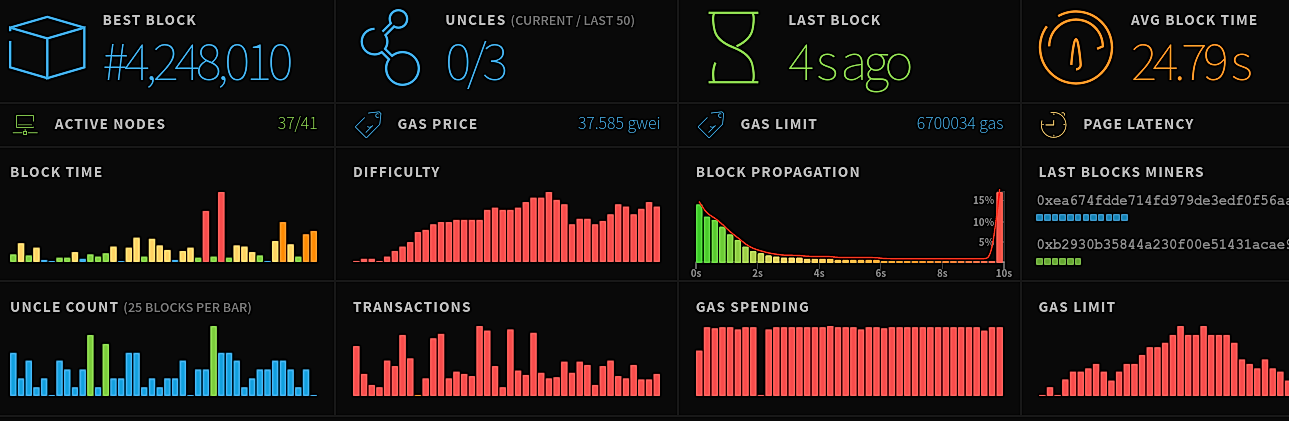This screenshot has height=421, width=1289.
Task: Click the orange gauge Avg Block Time icon
Action: click(x=1078, y=48)
